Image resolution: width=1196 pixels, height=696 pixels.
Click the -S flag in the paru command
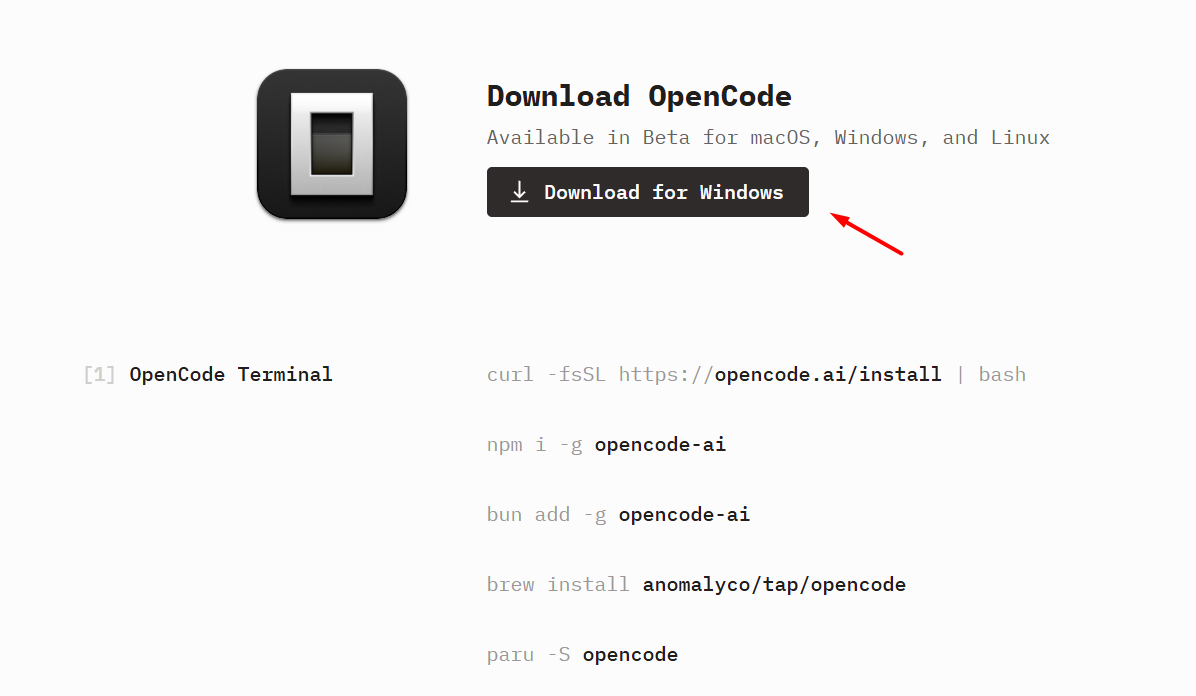tap(560, 654)
